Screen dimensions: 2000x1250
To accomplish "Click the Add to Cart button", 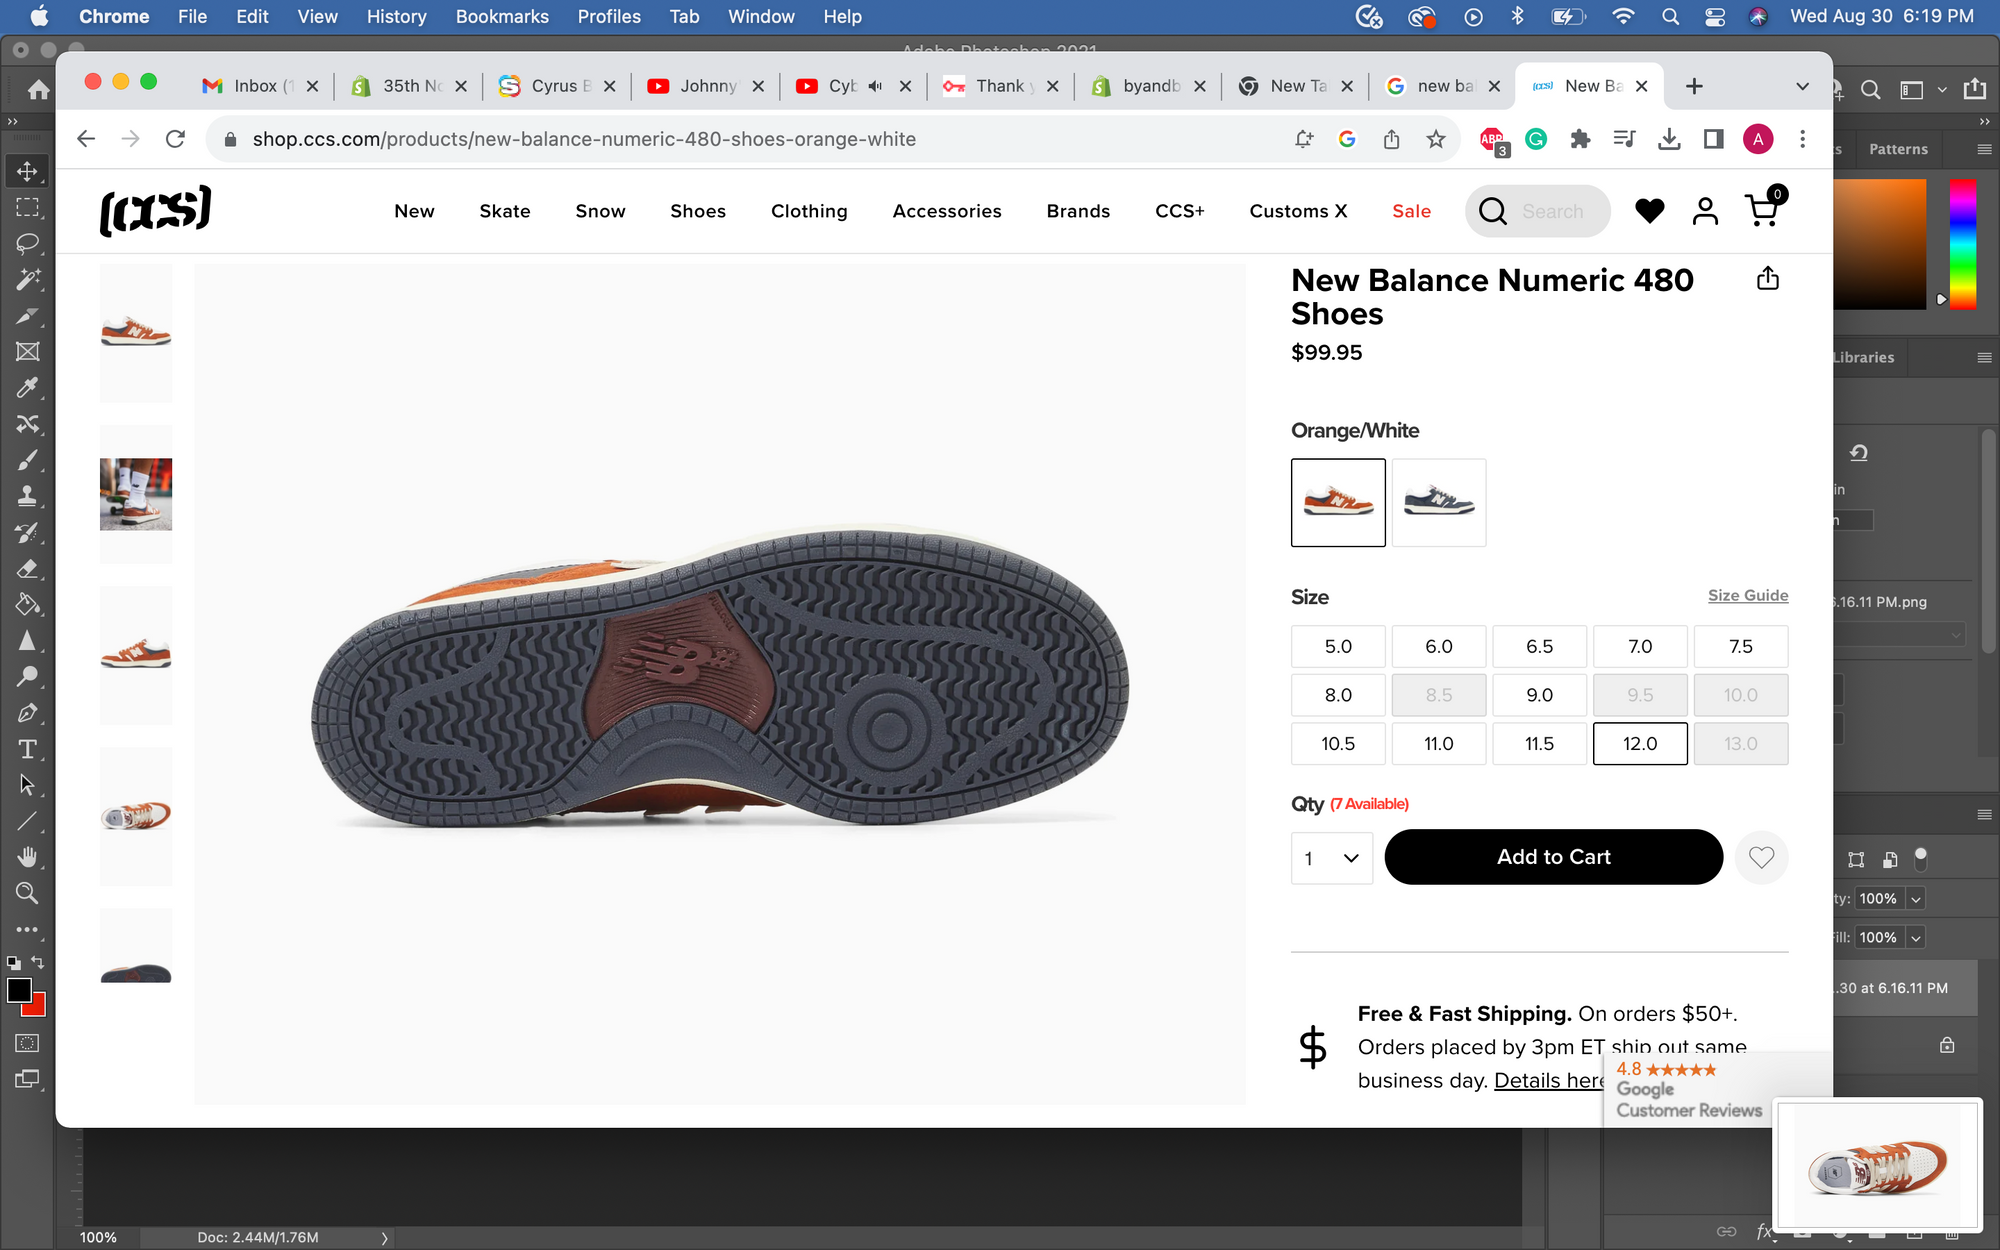I will pyautogui.click(x=1553, y=857).
